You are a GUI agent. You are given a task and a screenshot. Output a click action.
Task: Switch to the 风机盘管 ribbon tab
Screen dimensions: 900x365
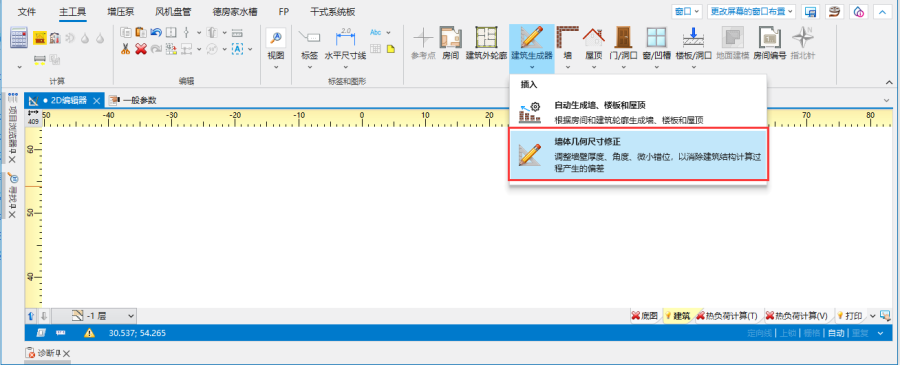[x=173, y=11]
